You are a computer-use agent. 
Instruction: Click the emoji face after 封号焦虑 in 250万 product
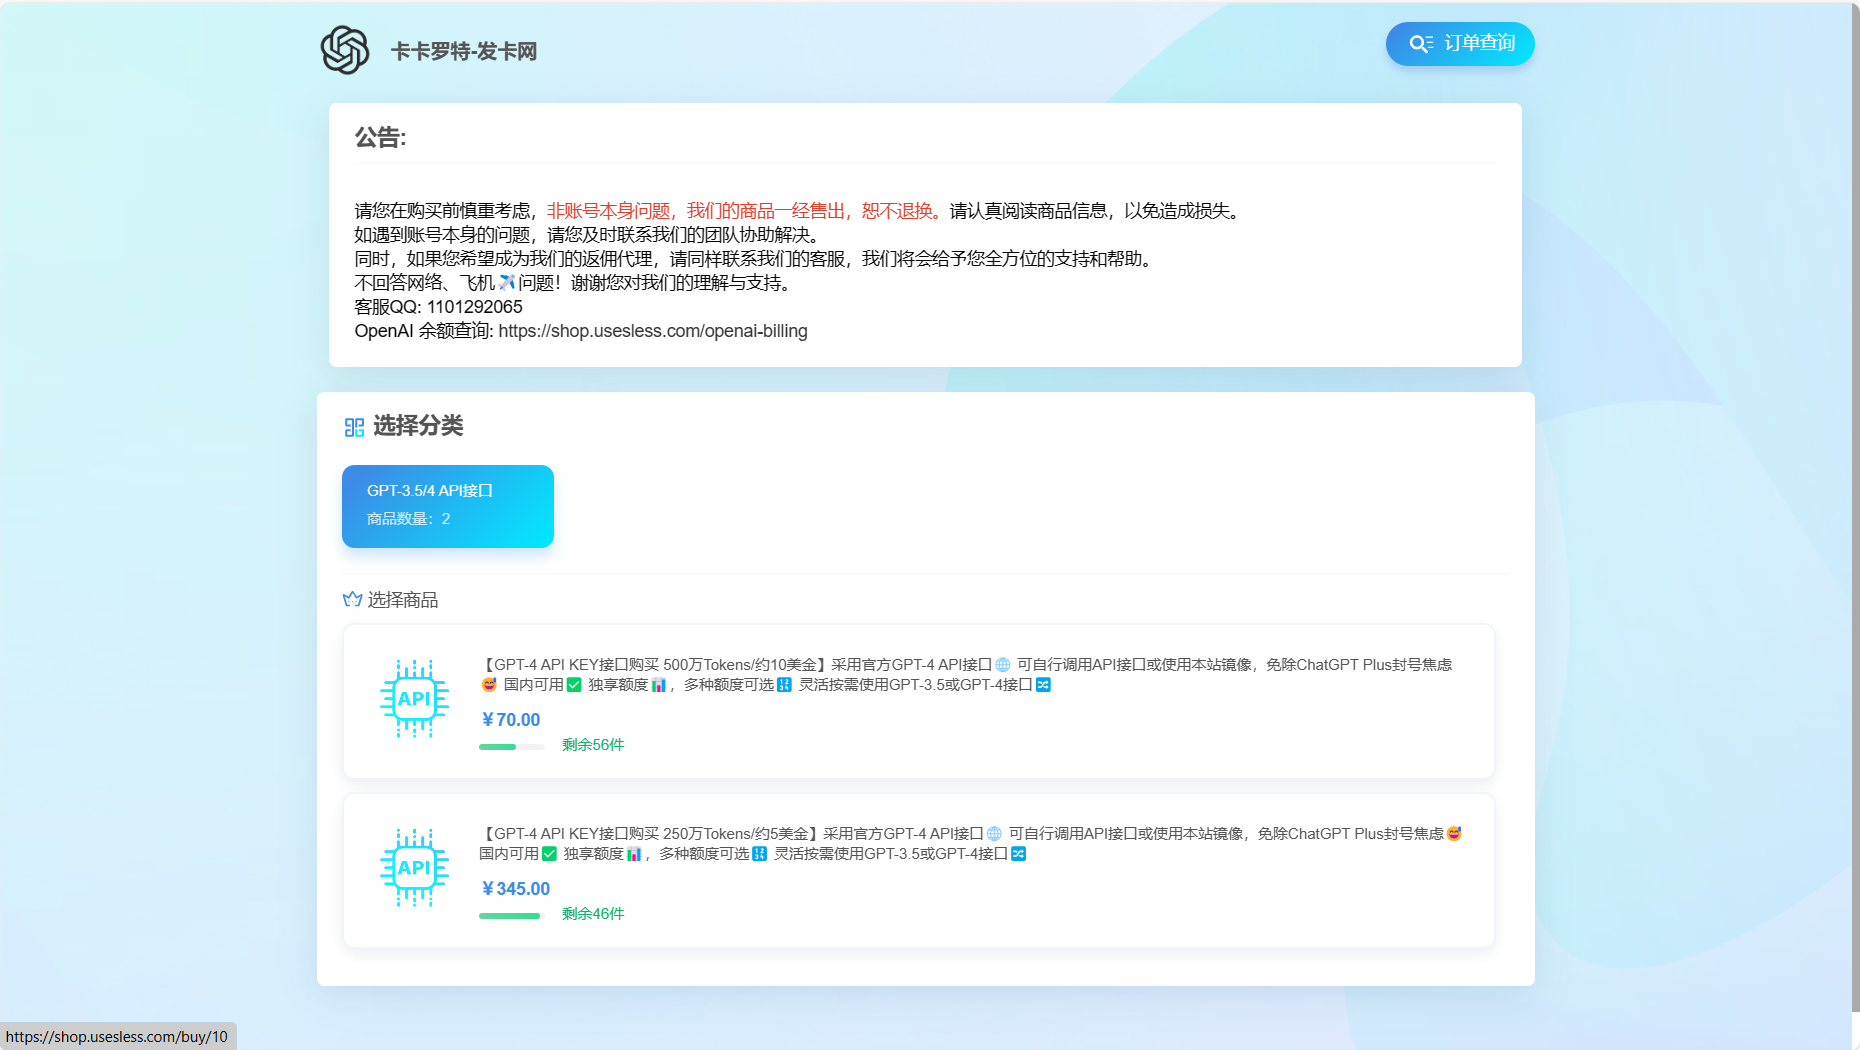(x=1454, y=834)
